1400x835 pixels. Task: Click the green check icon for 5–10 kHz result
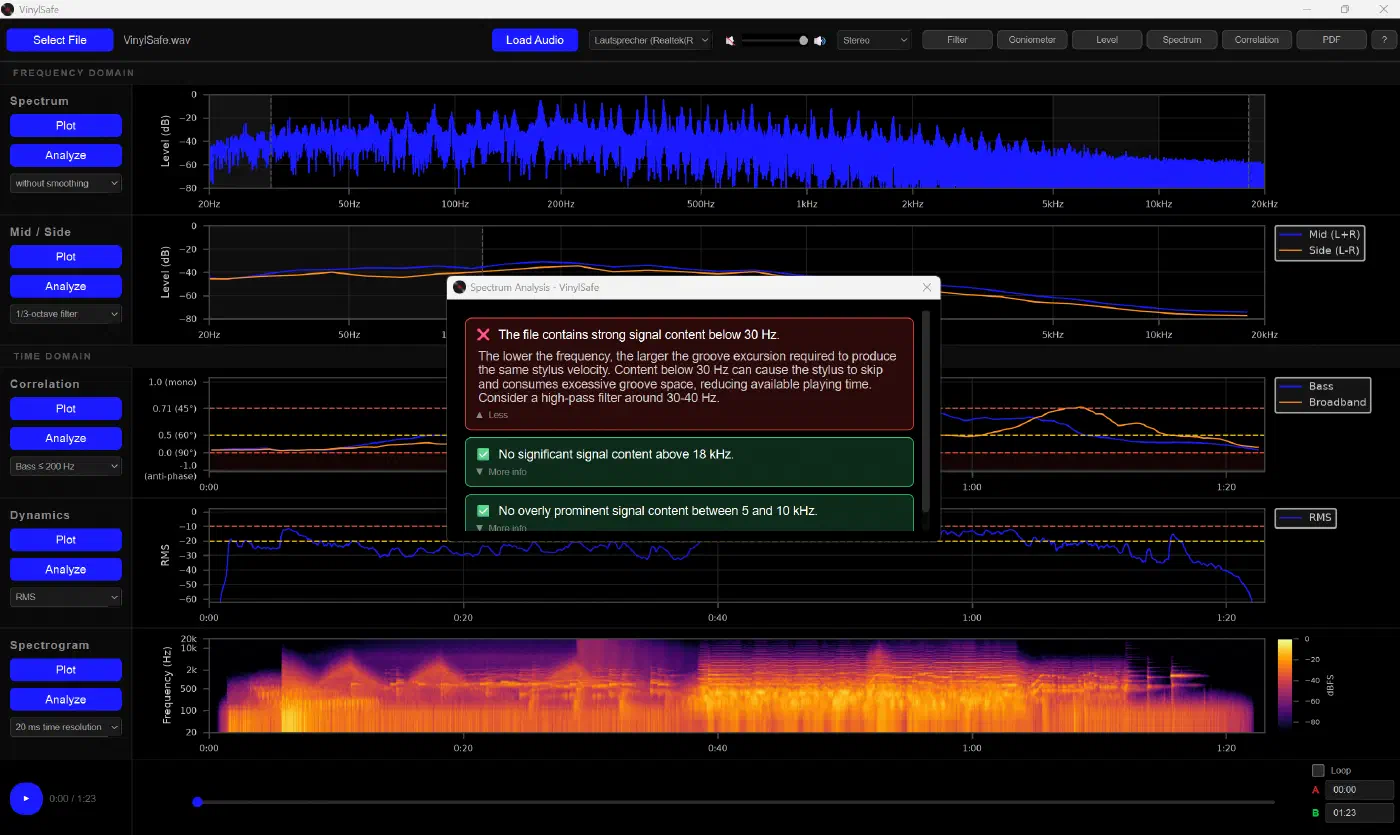[x=483, y=510]
